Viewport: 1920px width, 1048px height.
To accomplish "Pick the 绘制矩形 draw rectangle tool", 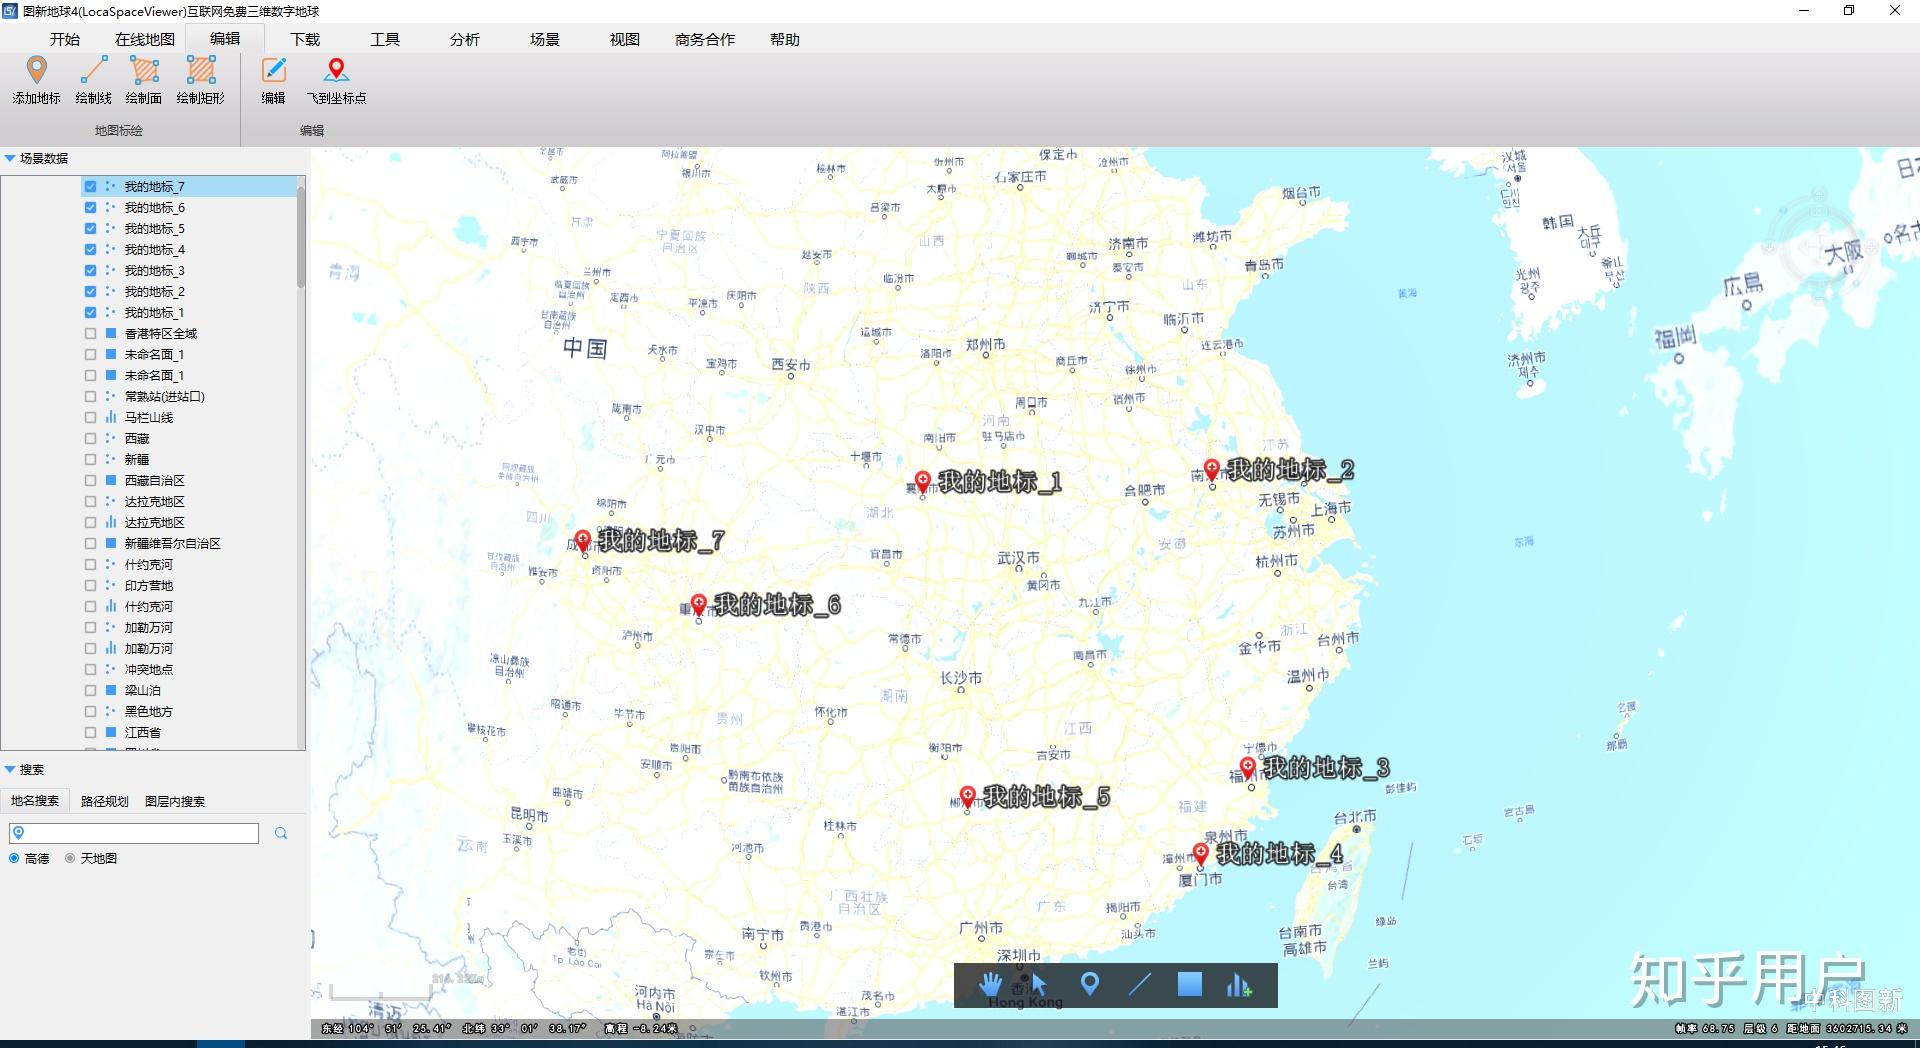I will point(201,80).
